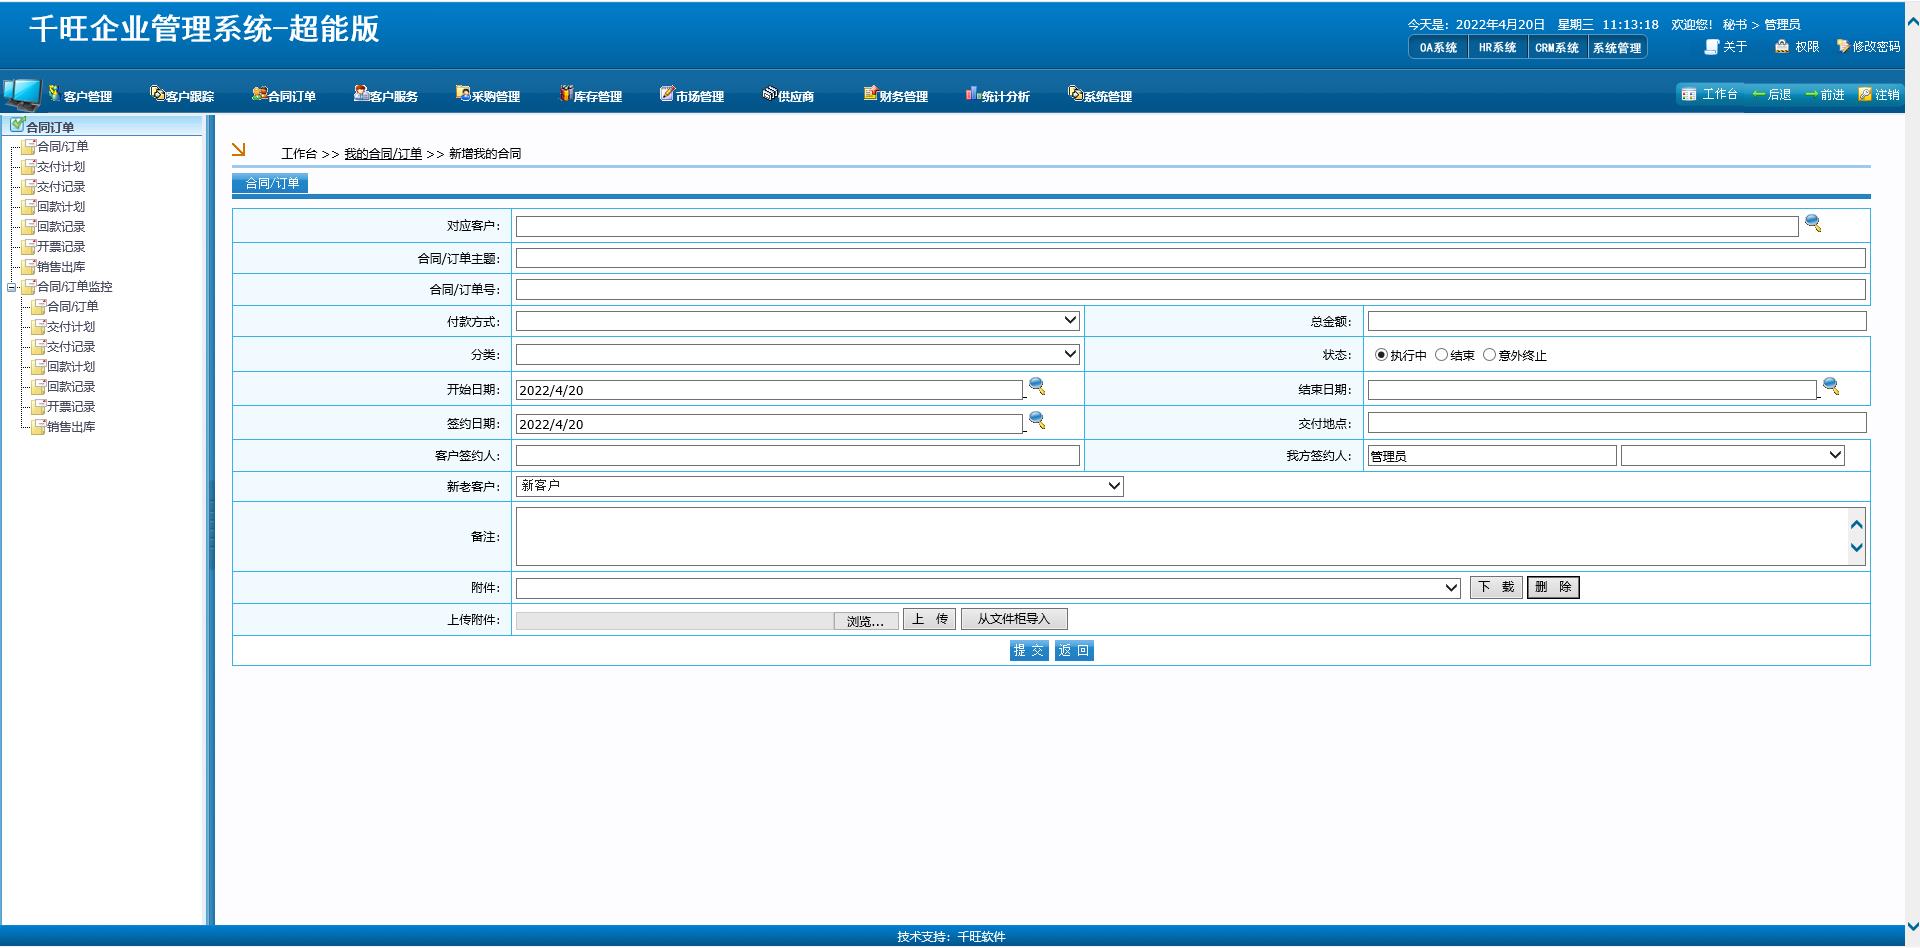The image size is (1920, 948).
Task: Open the 库存管理 menu
Action: pos(591,96)
